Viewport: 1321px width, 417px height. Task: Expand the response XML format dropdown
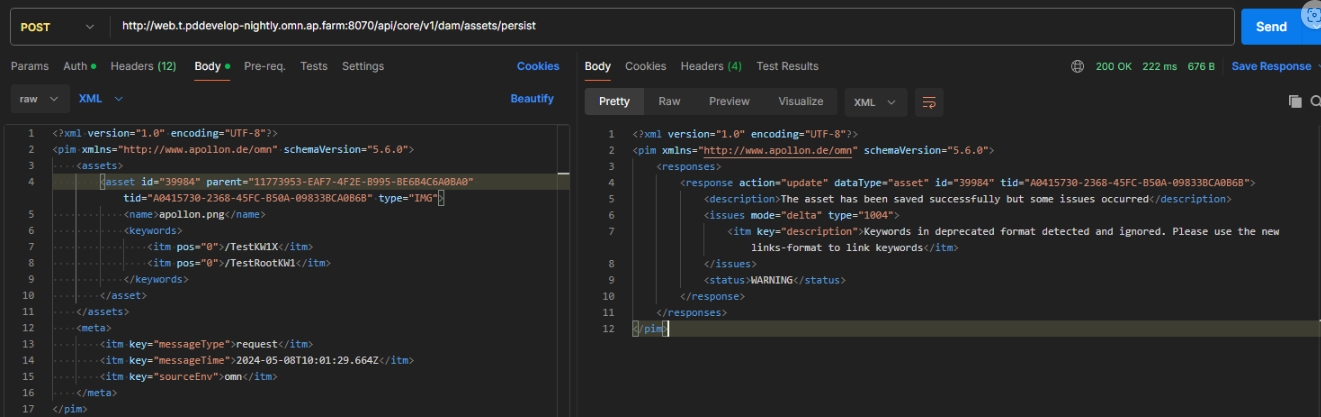(876, 102)
